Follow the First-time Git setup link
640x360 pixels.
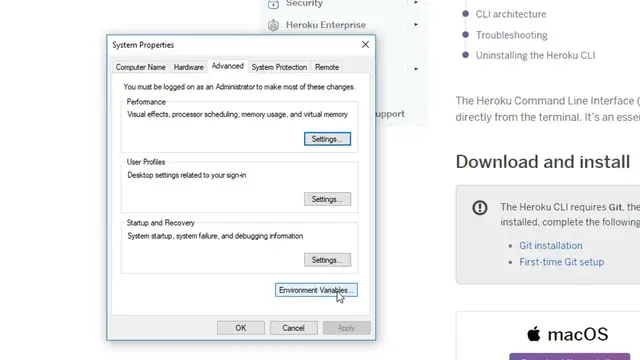(562, 262)
